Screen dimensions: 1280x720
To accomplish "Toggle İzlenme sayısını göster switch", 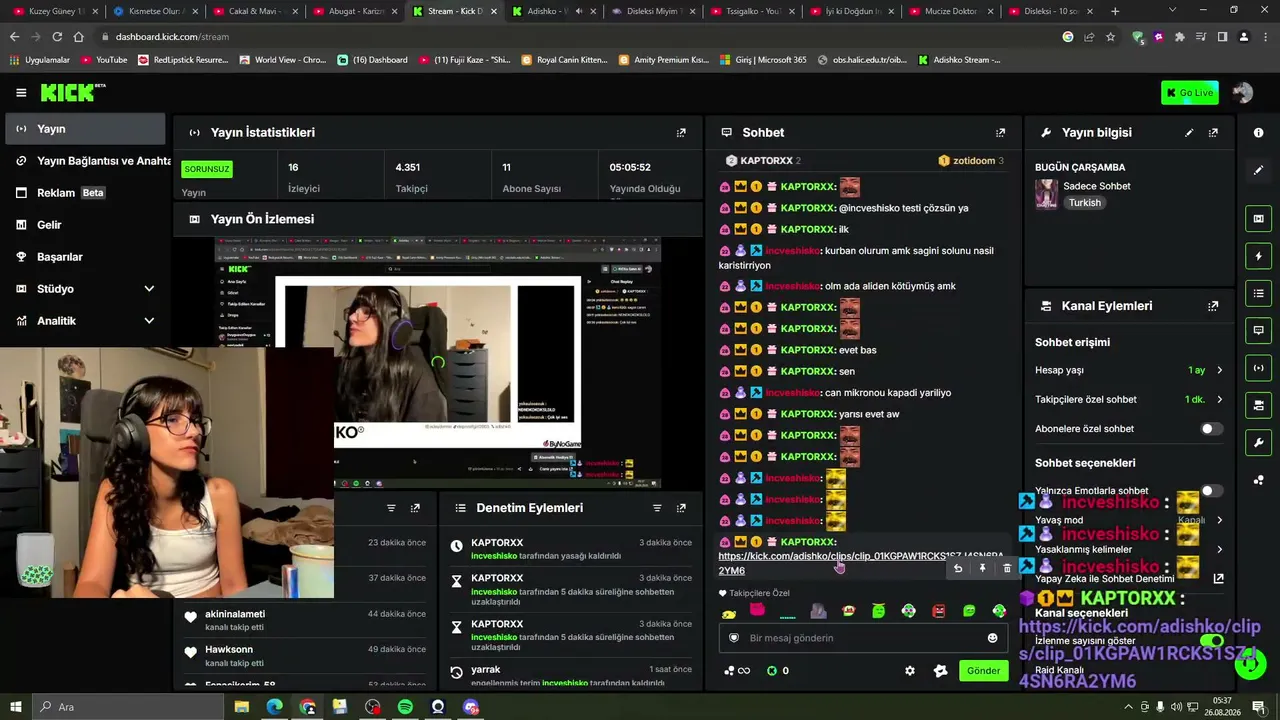I will click(x=1211, y=641).
